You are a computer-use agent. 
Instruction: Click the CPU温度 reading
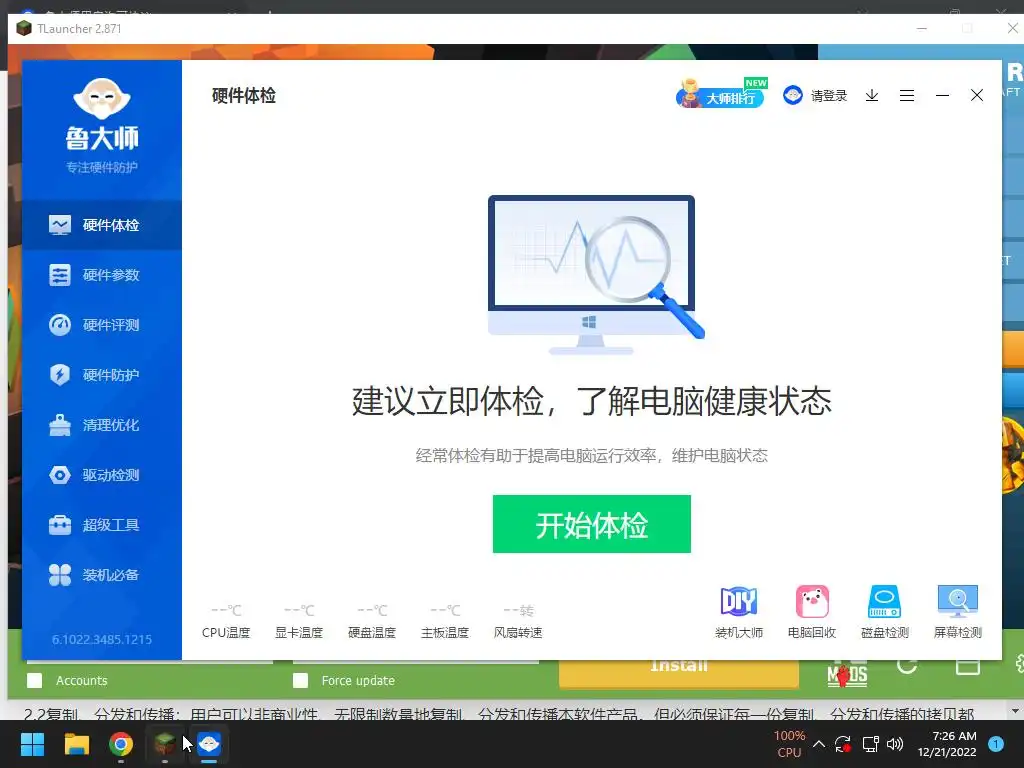click(x=226, y=621)
